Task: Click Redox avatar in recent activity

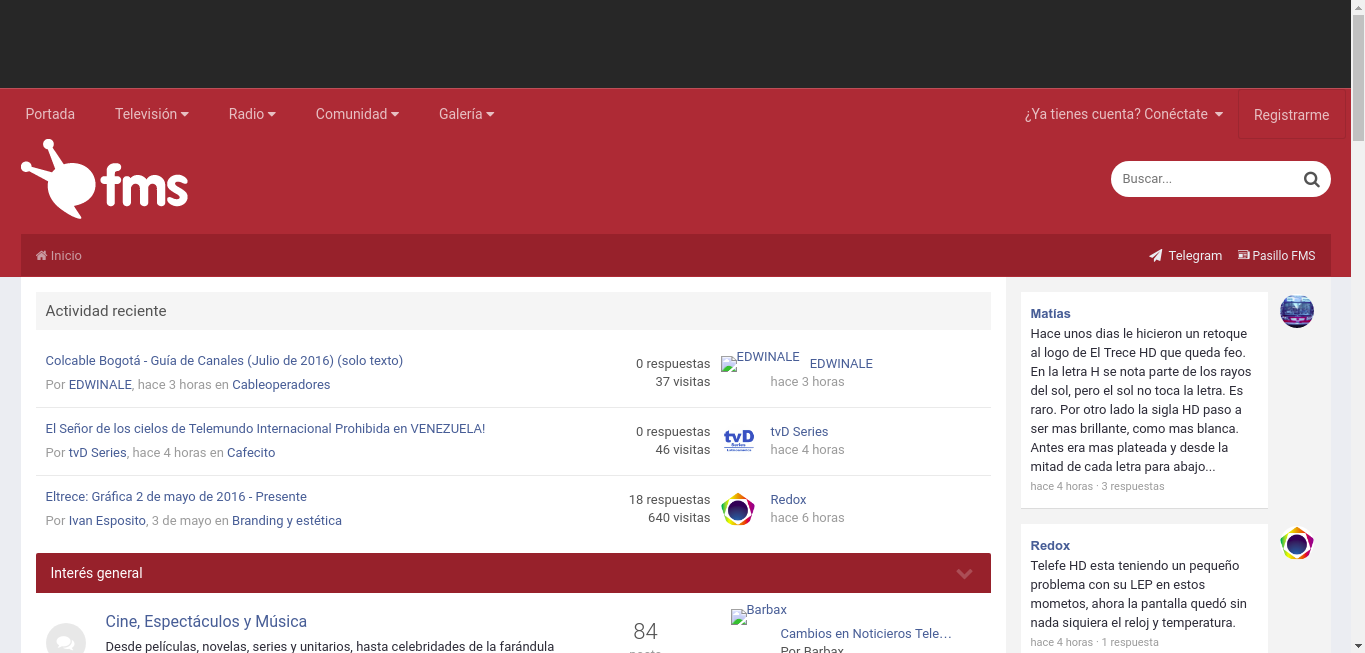Action: [738, 509]
